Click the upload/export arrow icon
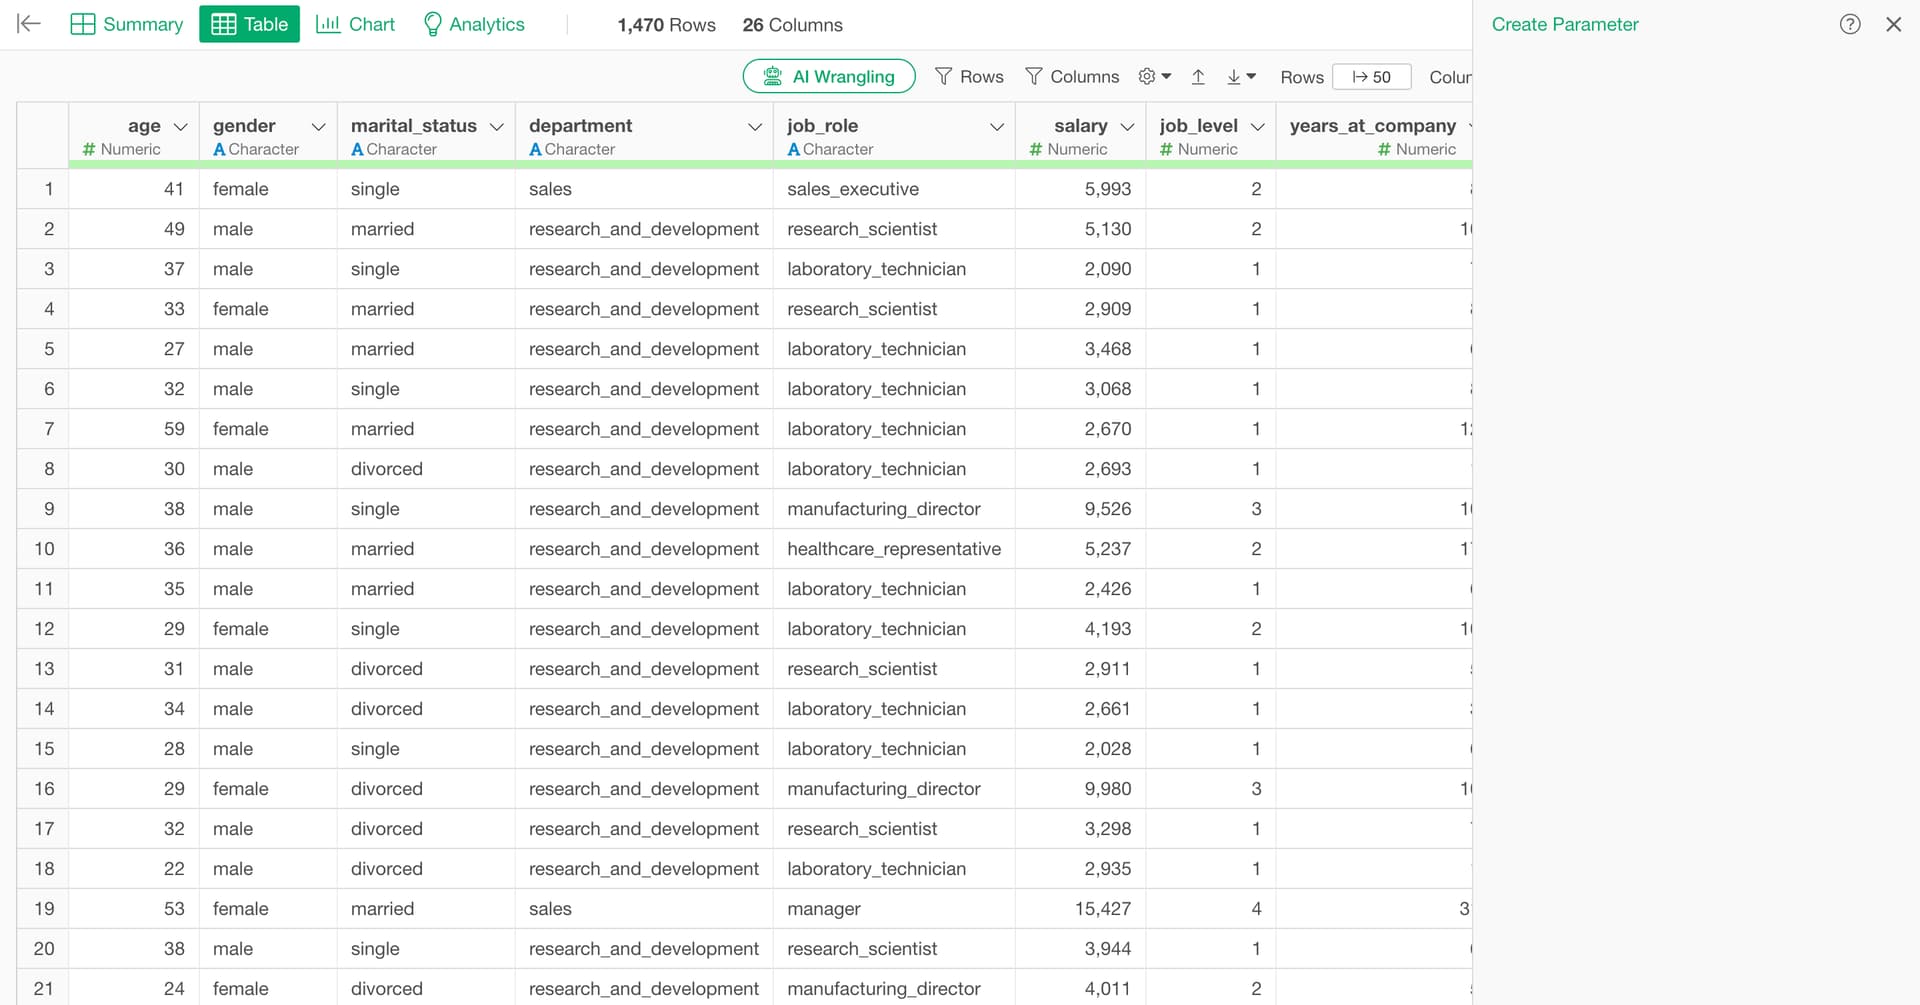This screenshot has height=1005, width=1920. pos(1198,76)
